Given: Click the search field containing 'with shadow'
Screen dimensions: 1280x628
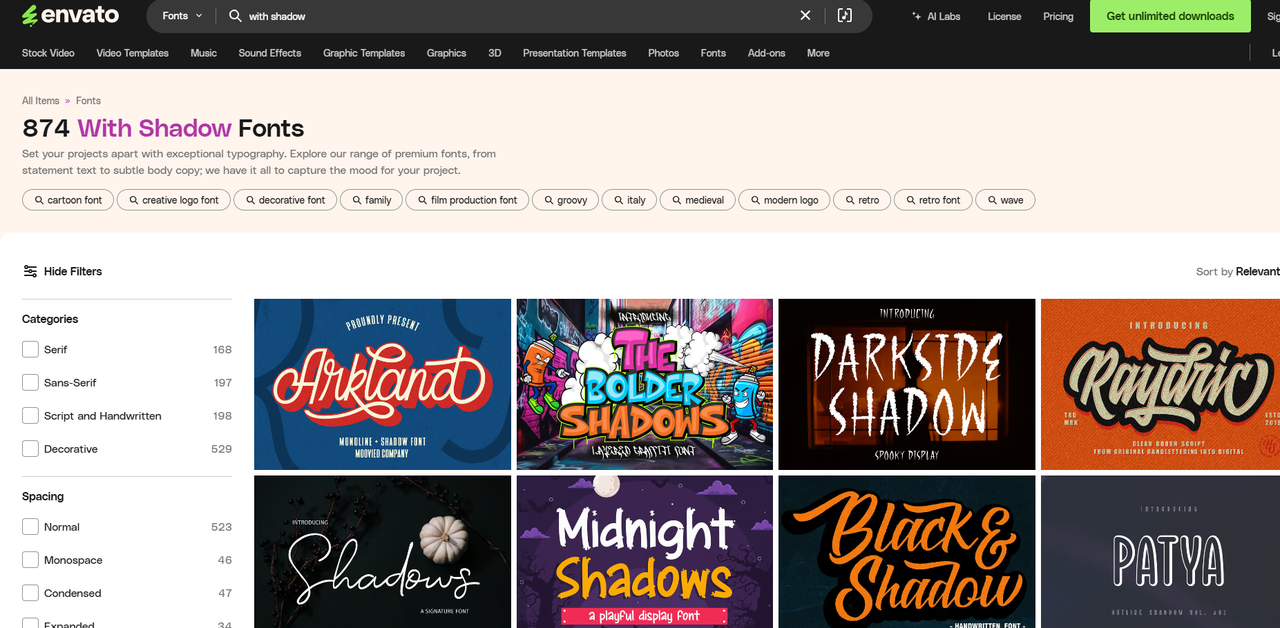Looking at the screenshot, I should (520, 16).
